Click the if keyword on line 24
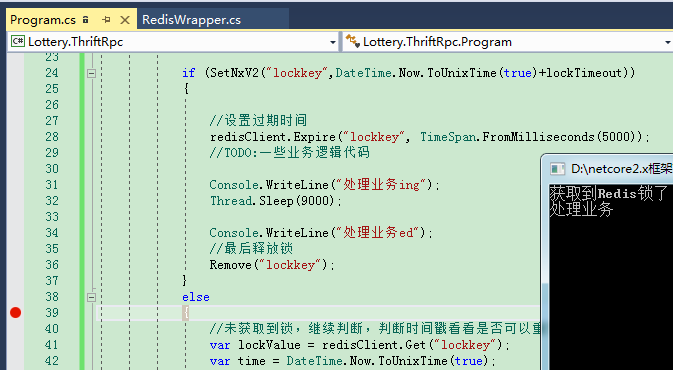 tap(189, 73)
